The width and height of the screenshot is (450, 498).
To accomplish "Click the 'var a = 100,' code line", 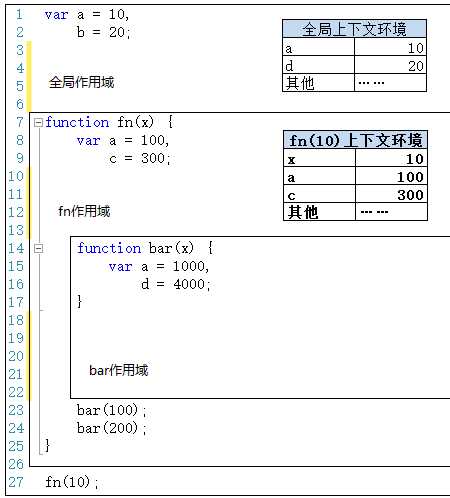I will [x=123, y=141].
